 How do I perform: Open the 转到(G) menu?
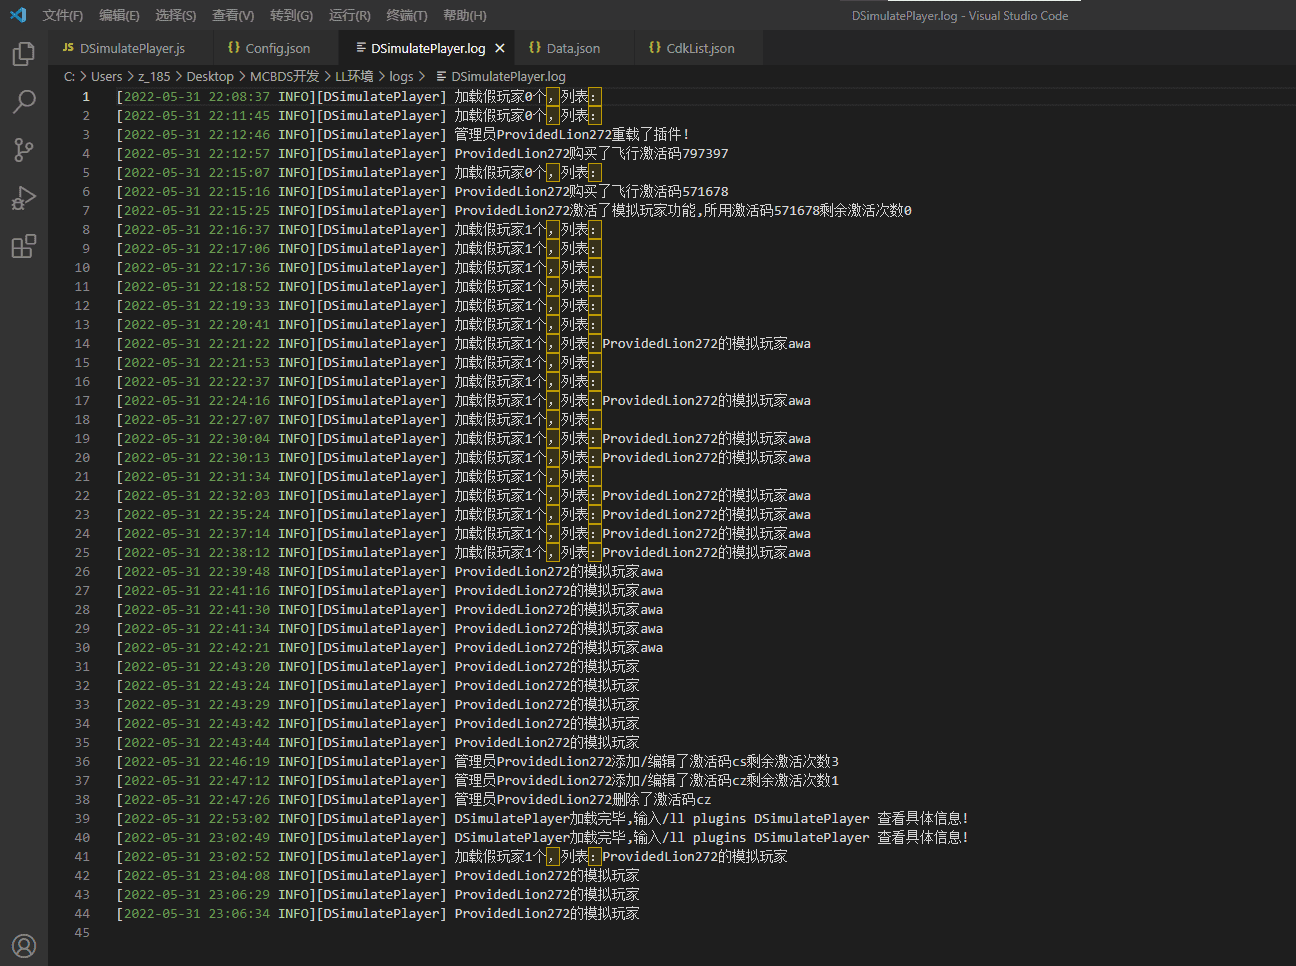[291, 15]
